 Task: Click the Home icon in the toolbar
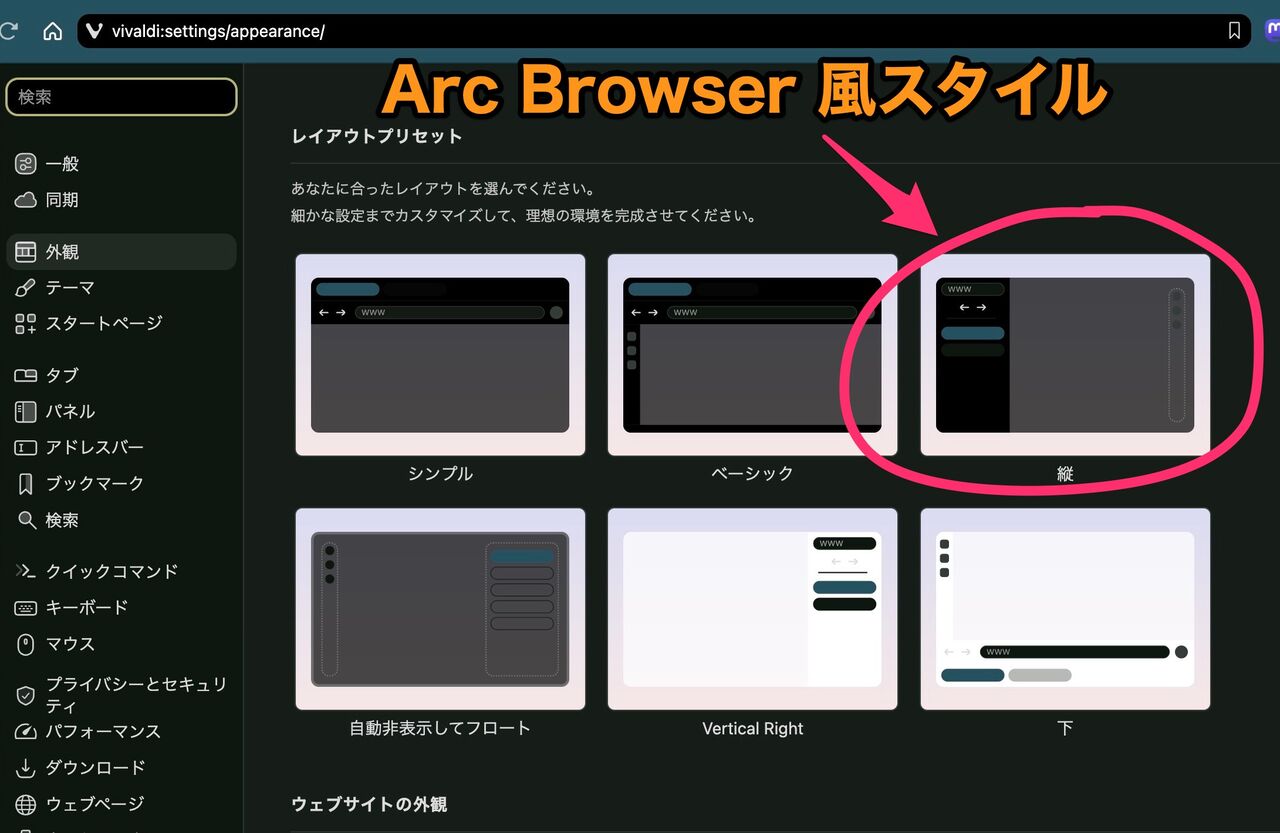[53, 31]
